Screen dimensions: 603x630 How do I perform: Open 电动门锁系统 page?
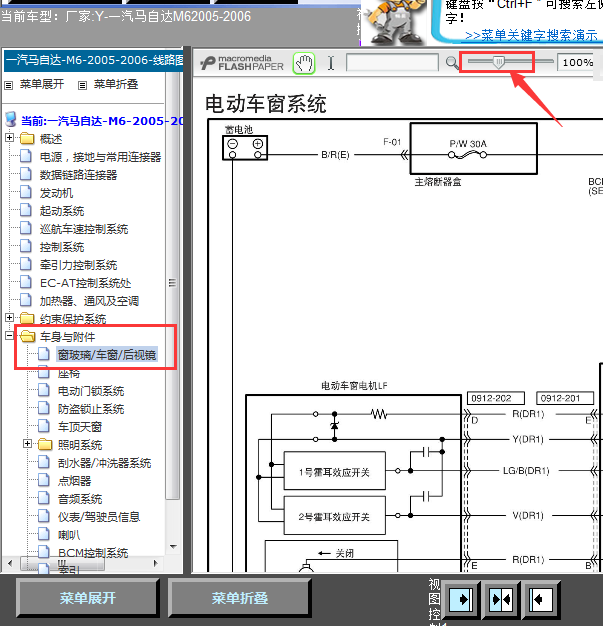click(x=91, y=391)
